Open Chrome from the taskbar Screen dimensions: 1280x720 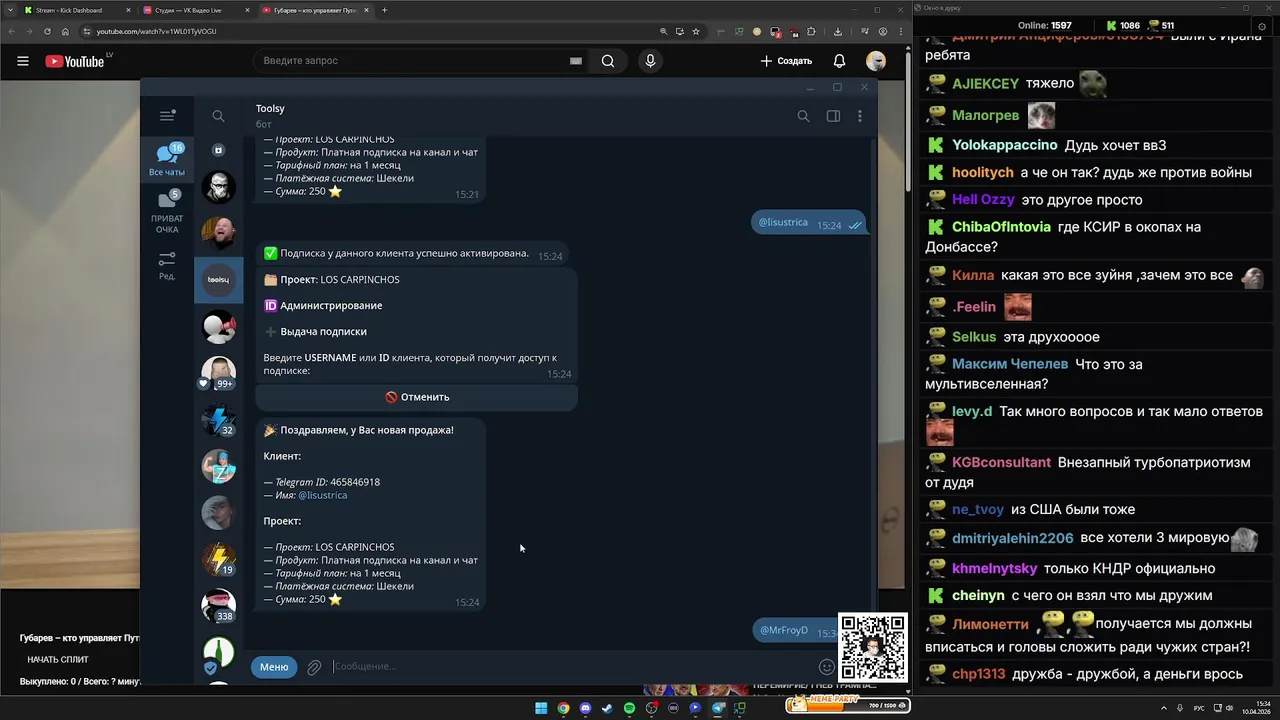click(x=563, y=708)
